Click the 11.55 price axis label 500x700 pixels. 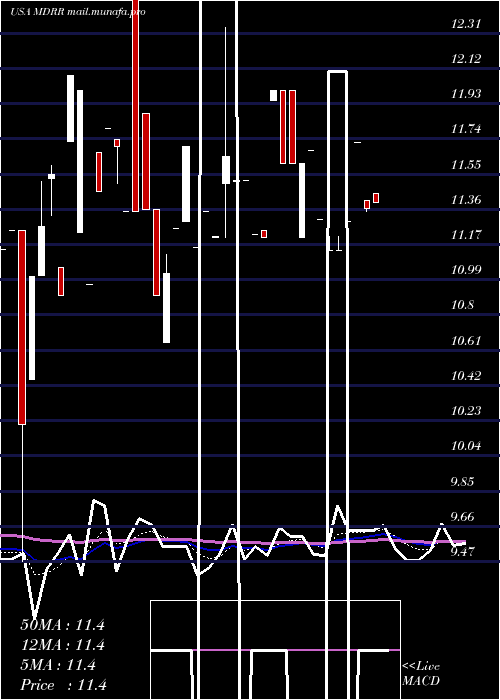466,165
